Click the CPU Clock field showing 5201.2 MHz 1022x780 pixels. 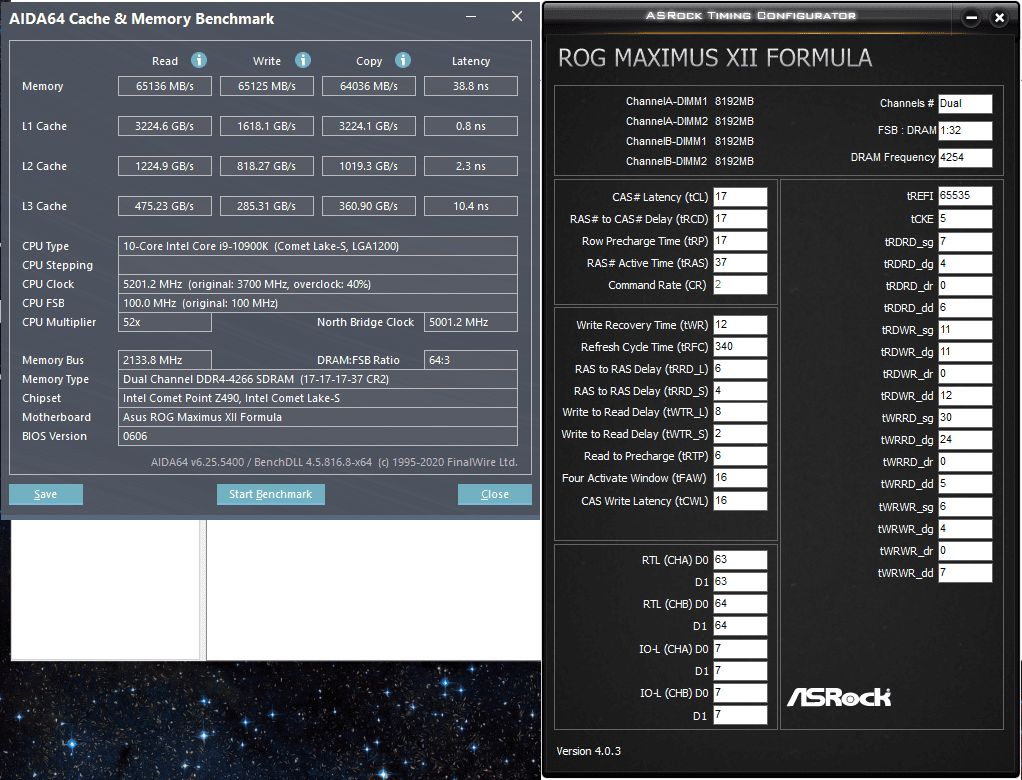[x=318, y=284]
